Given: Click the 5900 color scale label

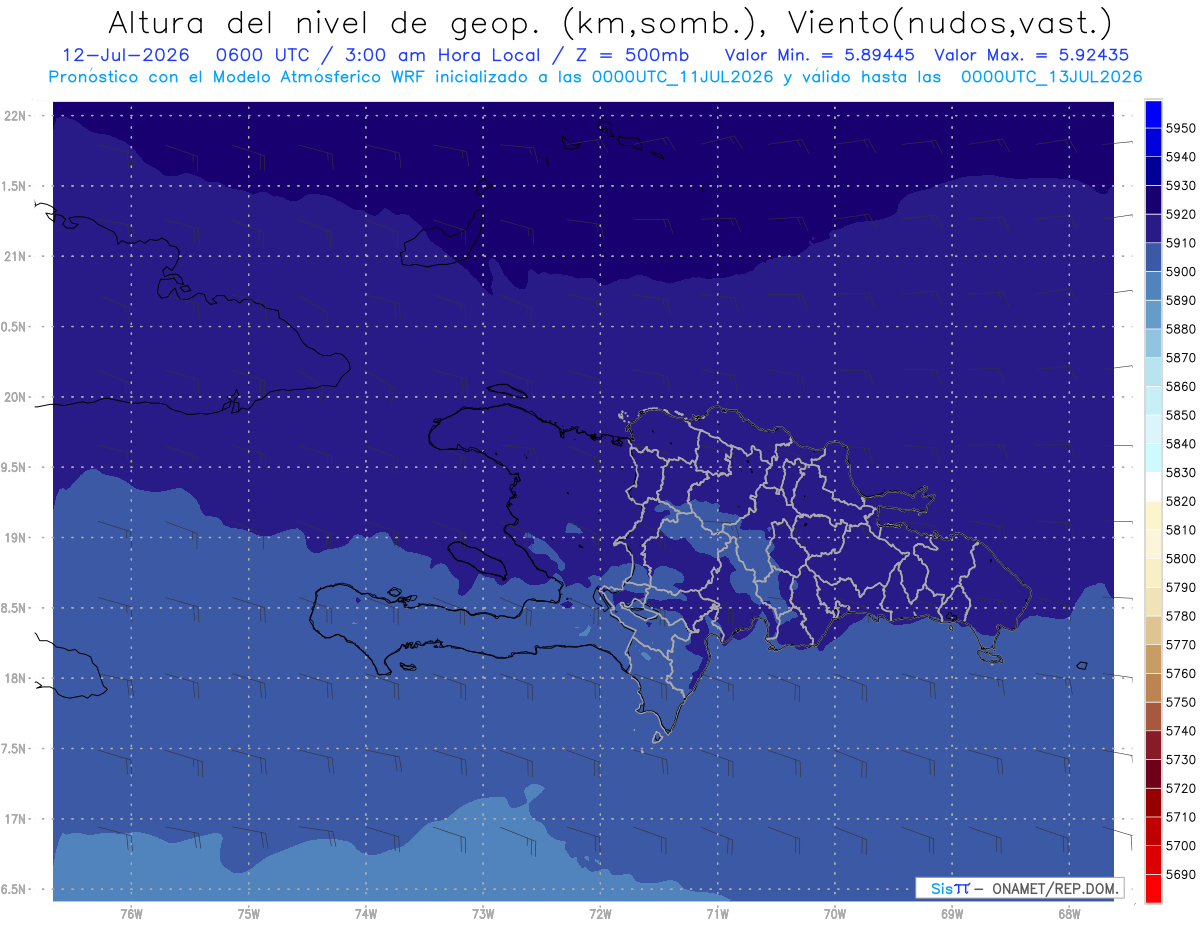Looking at the screenshot, I should (1180, 271).
